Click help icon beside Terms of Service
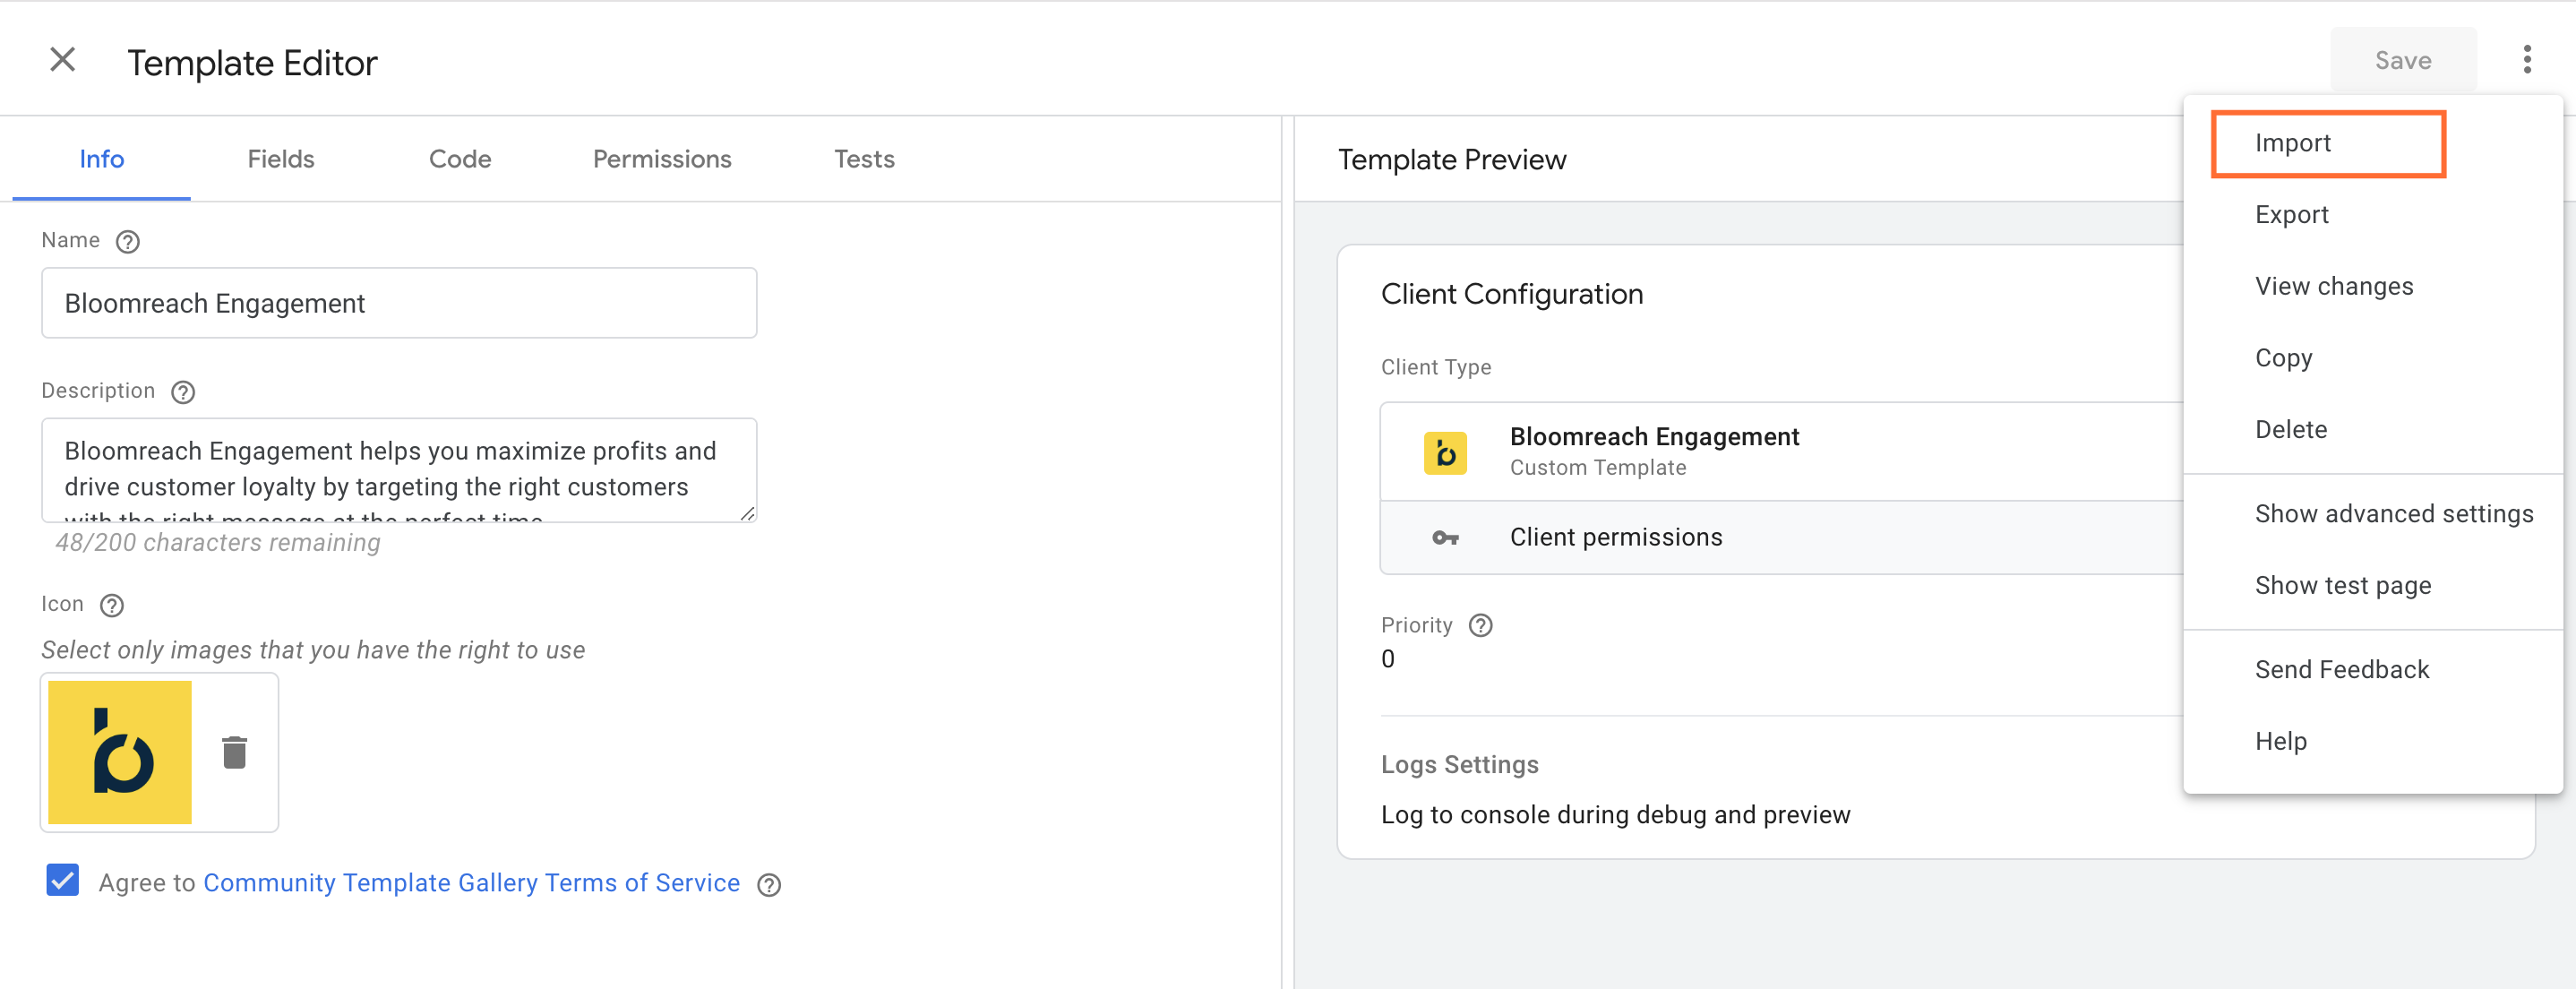 pyautogui.click(x=768, y=885)
